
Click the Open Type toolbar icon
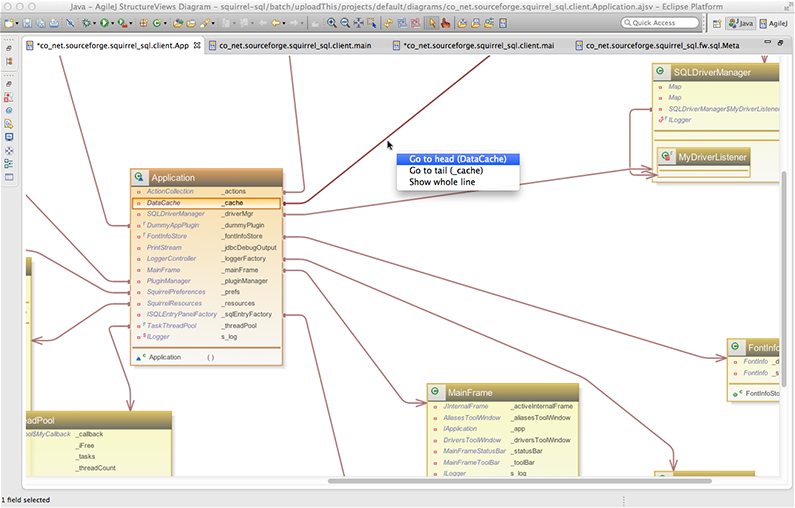click(178, 23)
